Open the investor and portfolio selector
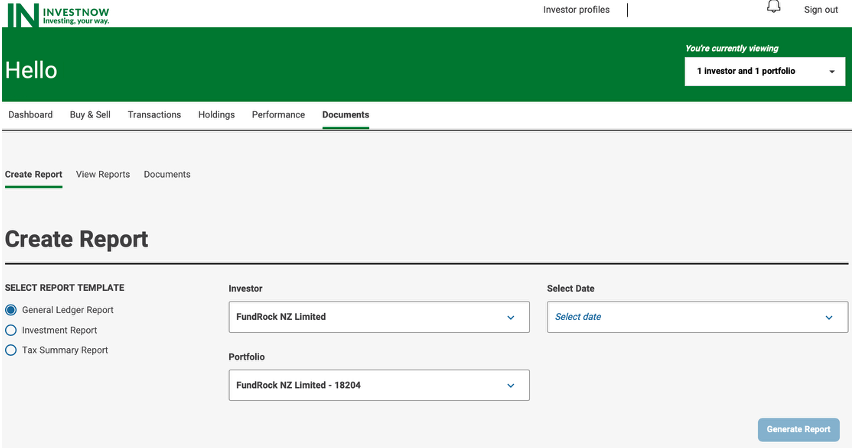The height and width of the screenshot is (448, 853). 765,71
